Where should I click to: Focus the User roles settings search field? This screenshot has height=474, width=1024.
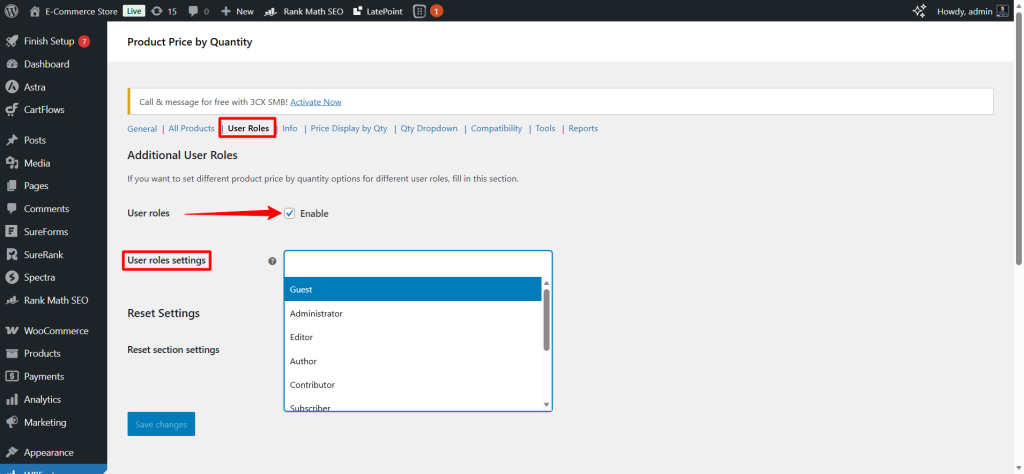pyautogui.click(x=417, y=262)
